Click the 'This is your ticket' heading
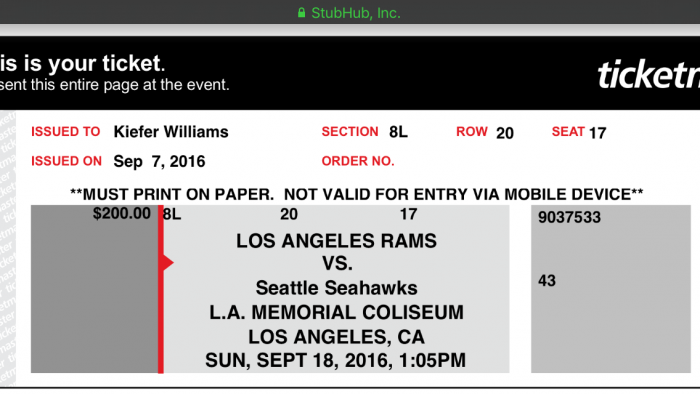The height and width of the screenshot is (394, 700). tap(83, 63)
